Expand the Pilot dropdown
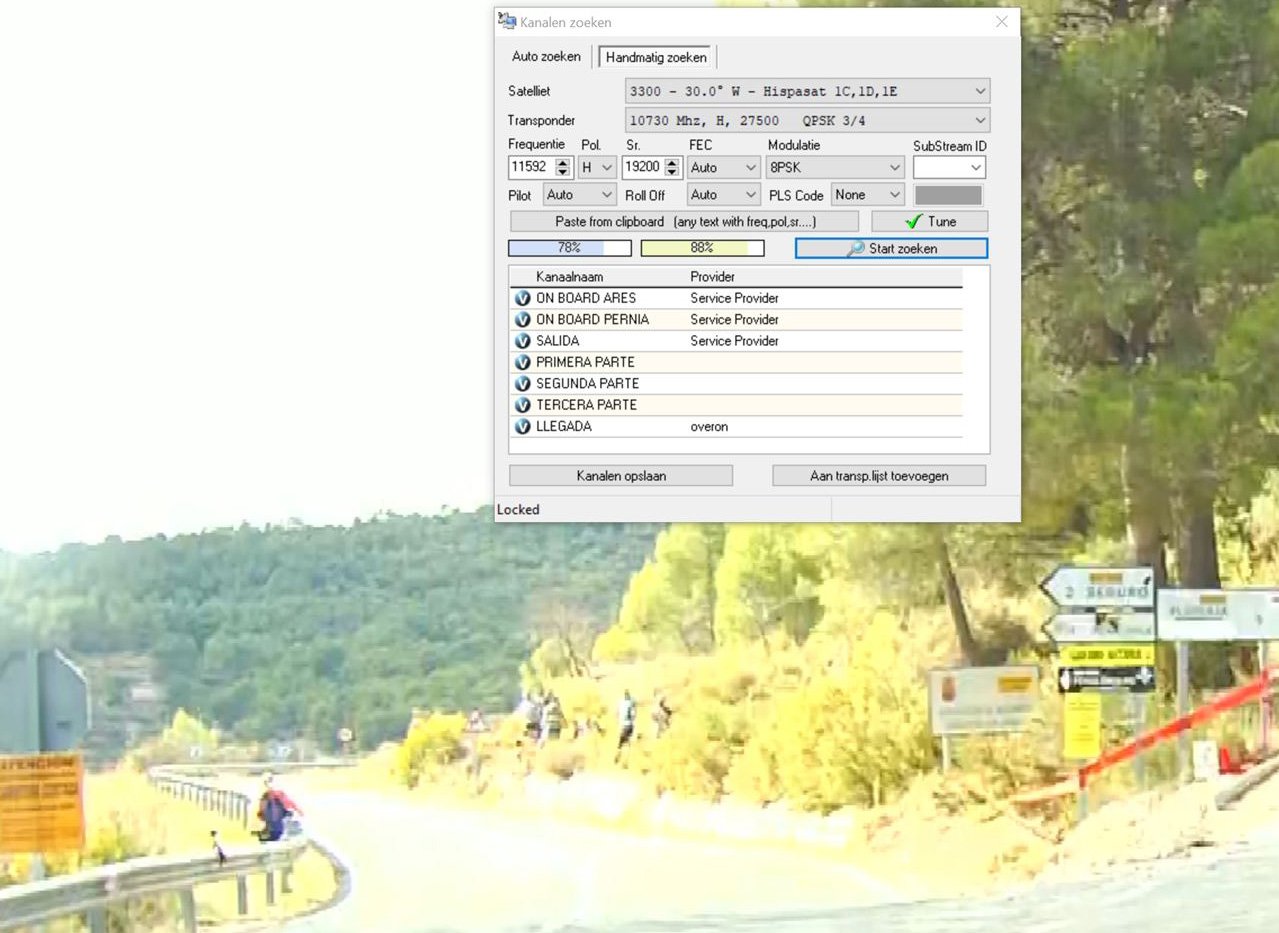 coord(579,195)
